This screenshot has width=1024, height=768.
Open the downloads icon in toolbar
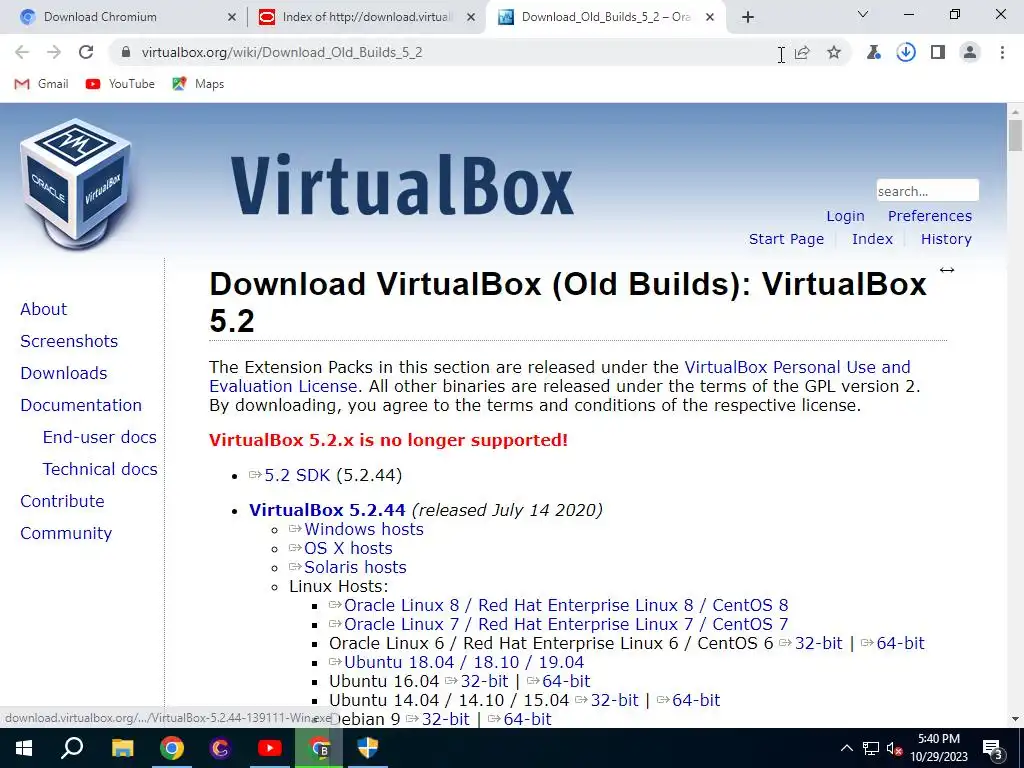click(906, 52)
